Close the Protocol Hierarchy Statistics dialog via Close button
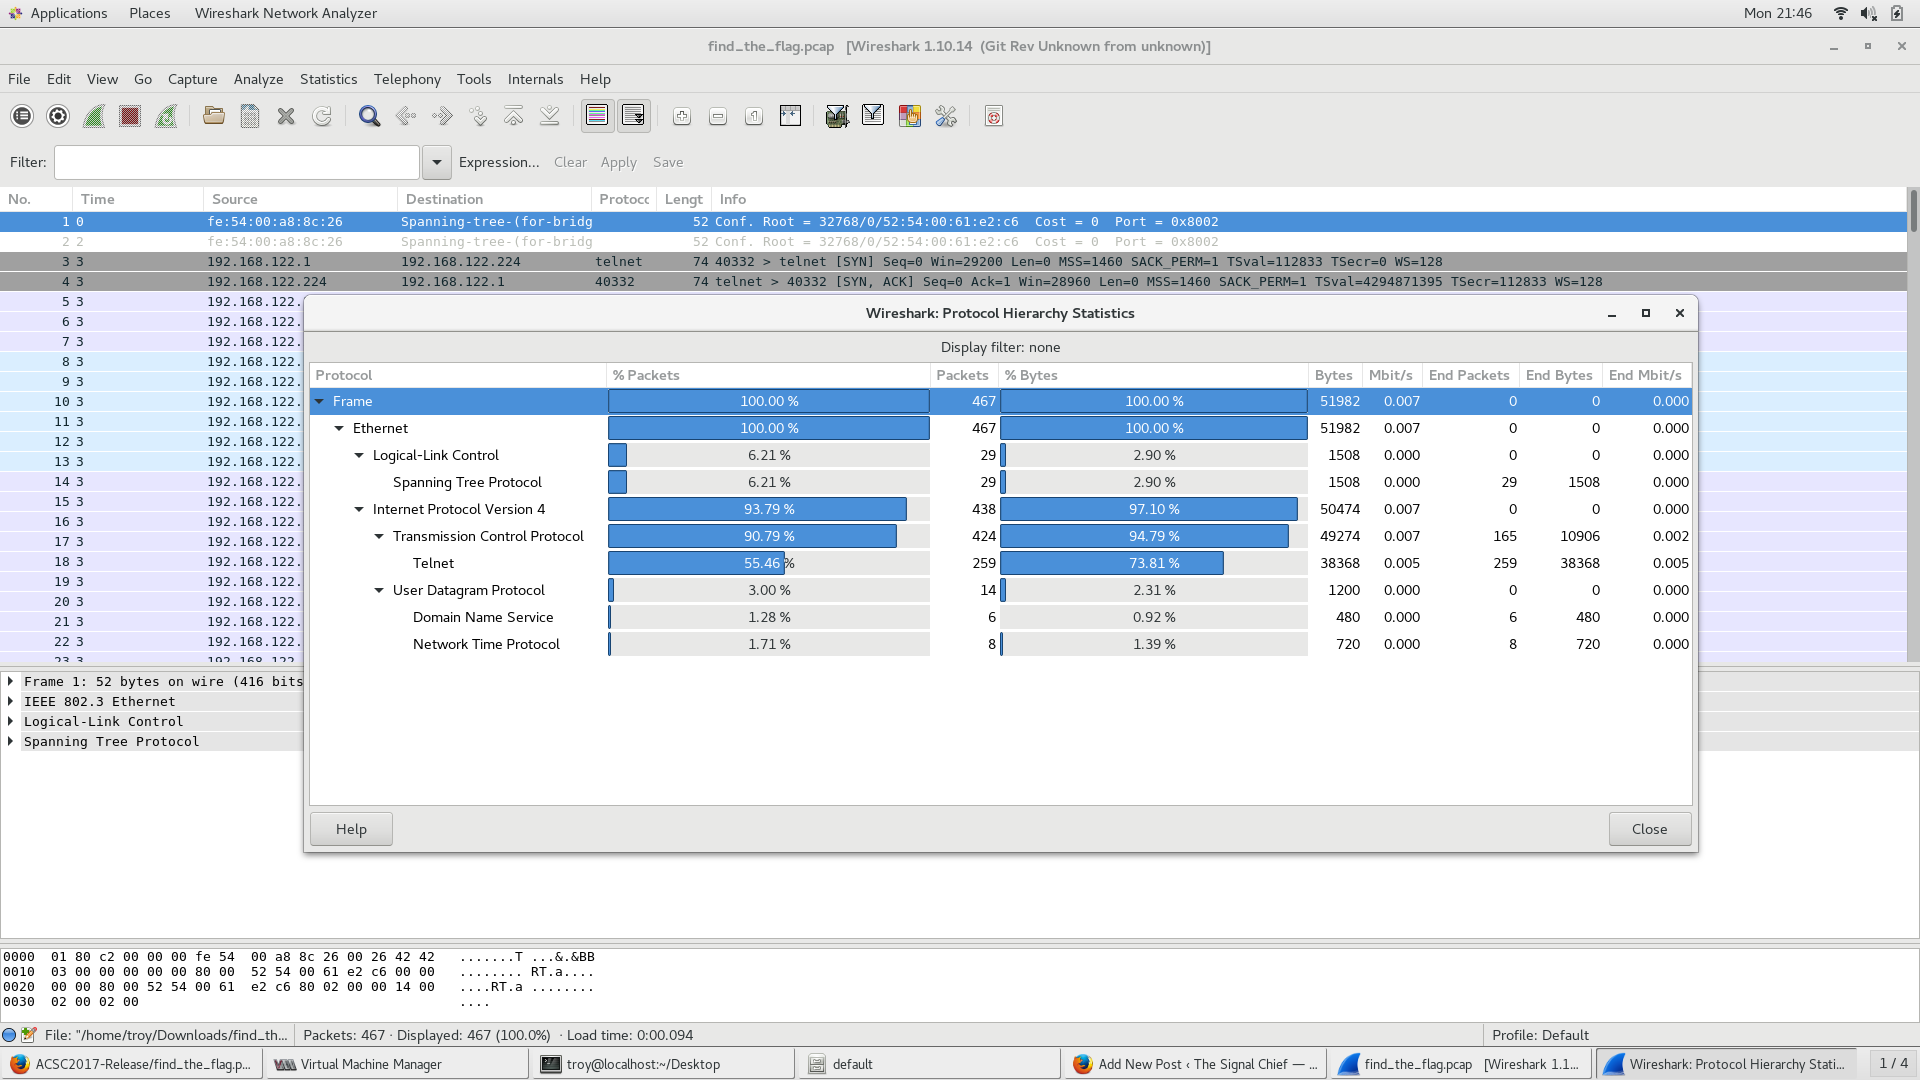The width and height of the screenshot is (1920, 1080). 1650,829
